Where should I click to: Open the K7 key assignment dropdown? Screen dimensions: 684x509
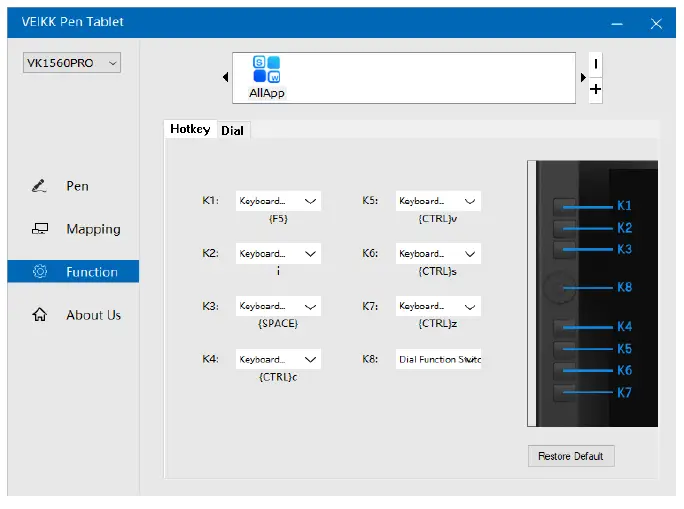point(438,306)
